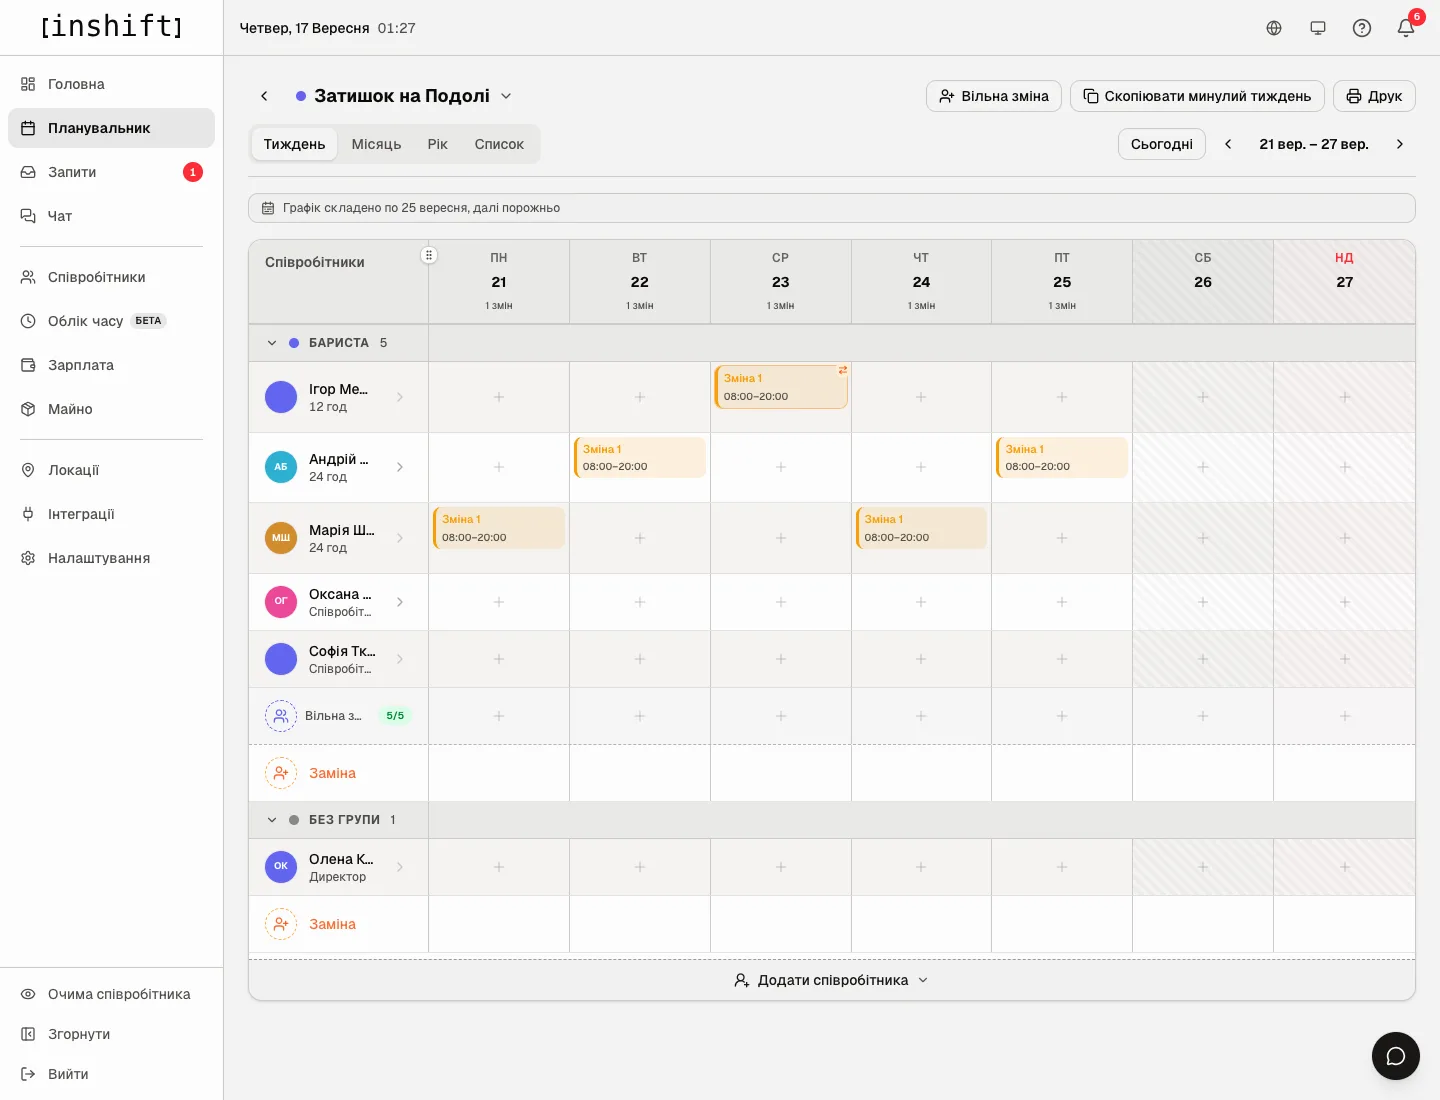Switch to the Список view tab
Screen dimensions: 1440x1100
click(499, 144)
